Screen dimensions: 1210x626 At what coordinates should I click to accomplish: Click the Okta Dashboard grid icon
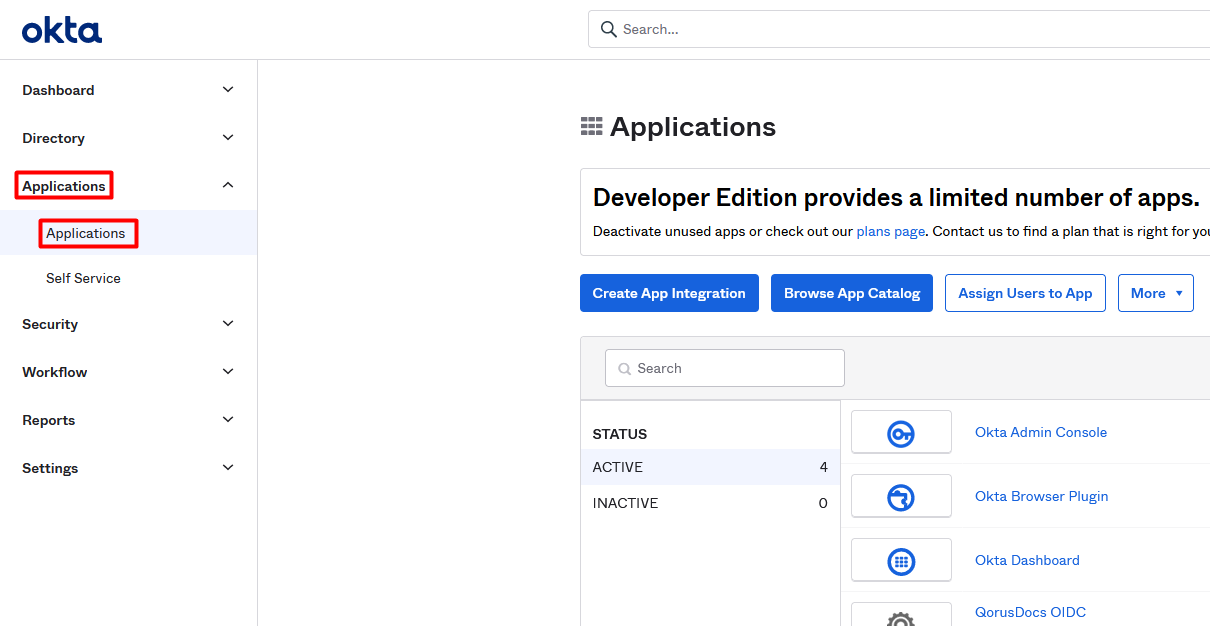pyautogui.click(x=901, y=561)
